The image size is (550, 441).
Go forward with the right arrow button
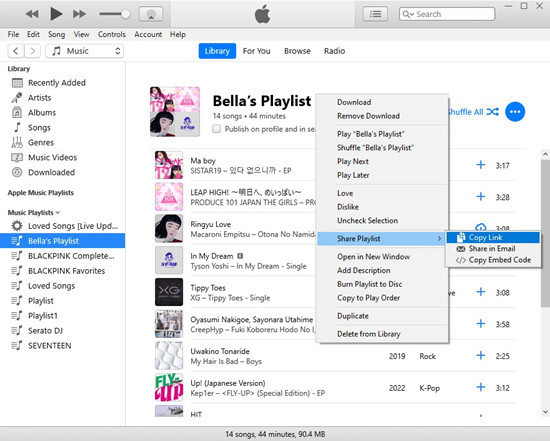(x=33, y=51)
